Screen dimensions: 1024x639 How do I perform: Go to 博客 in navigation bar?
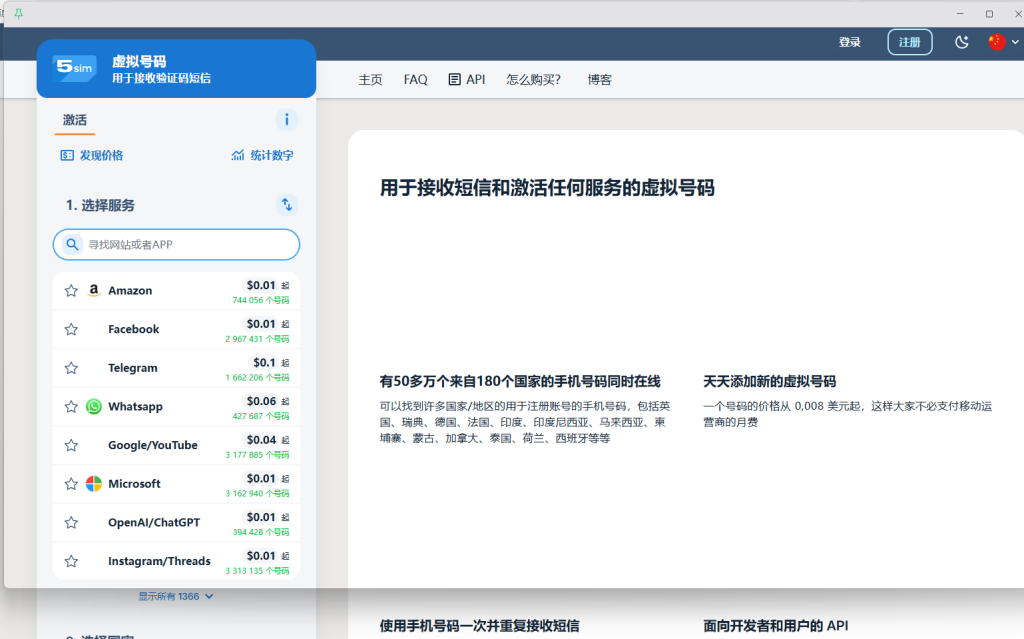(x=600, y=79)
